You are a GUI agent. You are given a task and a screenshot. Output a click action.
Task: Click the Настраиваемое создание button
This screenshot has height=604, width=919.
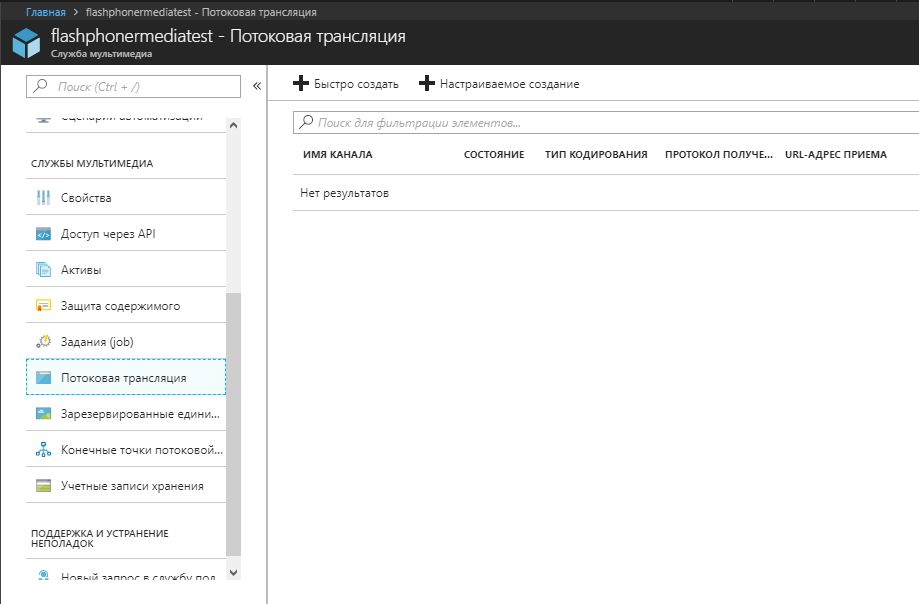499,84
